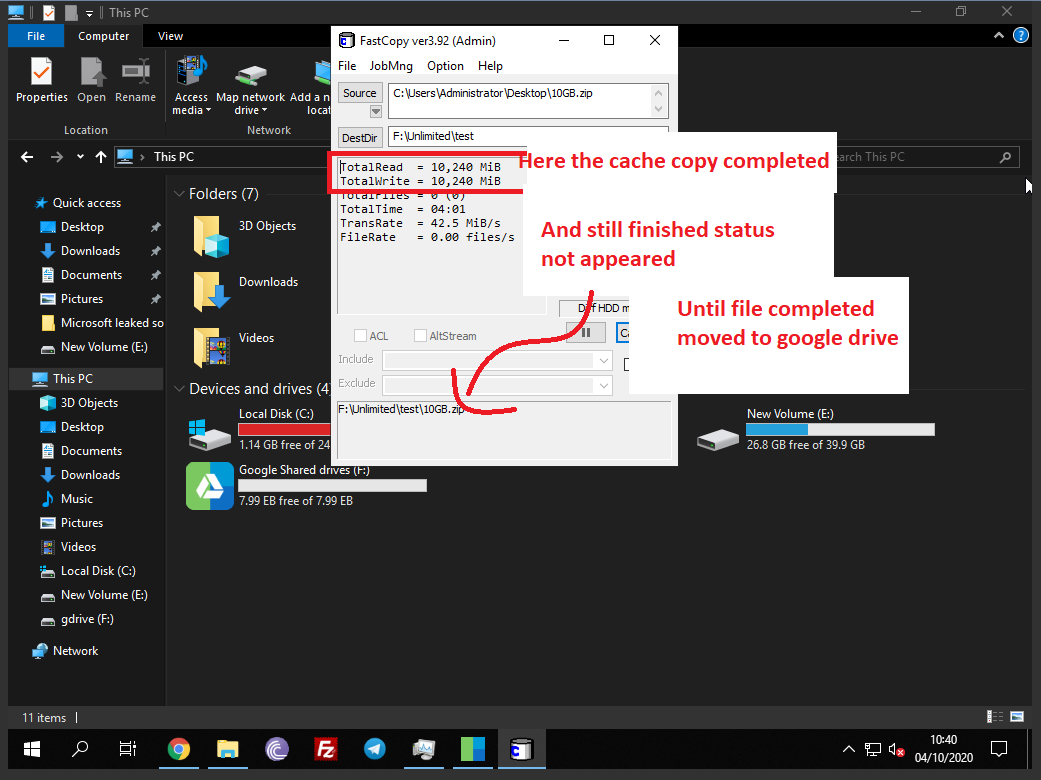Click the Source button in FastCopy
This screenshot has width=1041, height=780.
tap(360, 93)
